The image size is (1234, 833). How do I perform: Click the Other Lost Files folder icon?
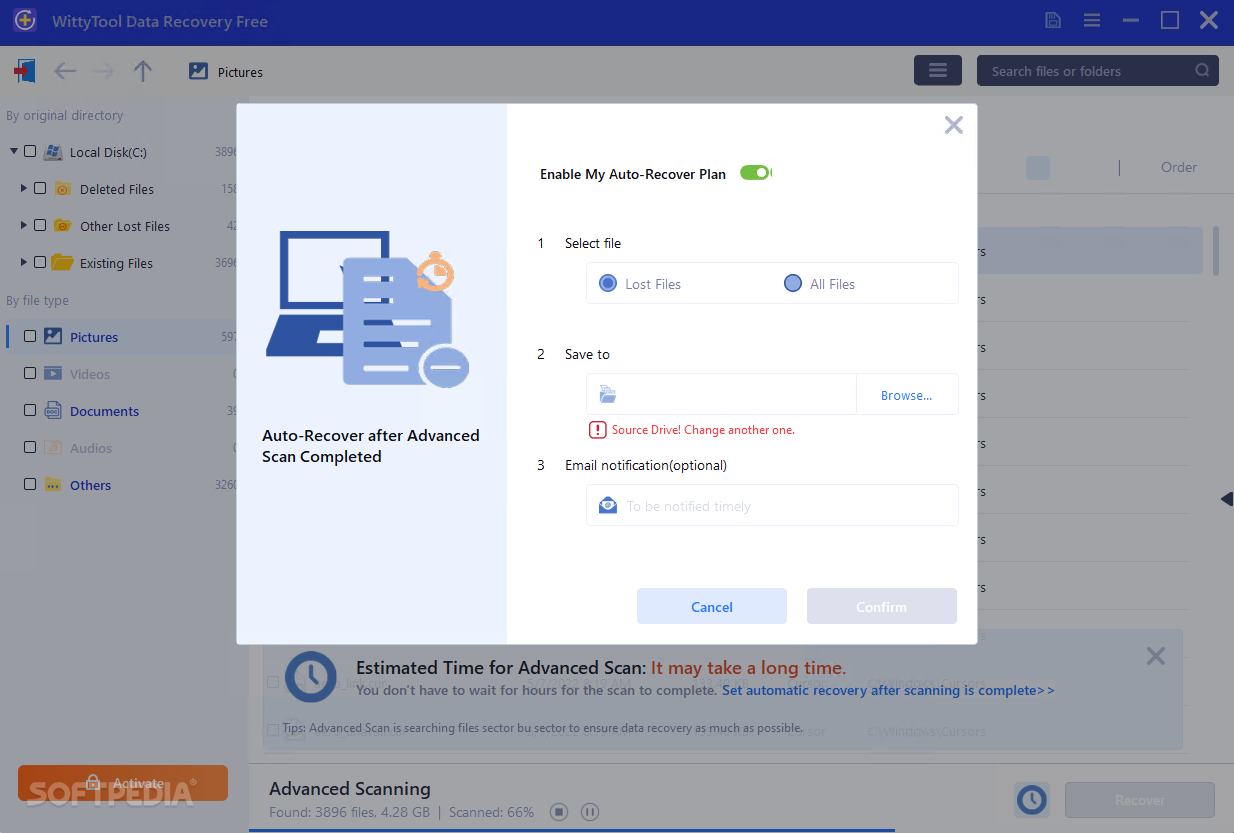coord(63,225)
